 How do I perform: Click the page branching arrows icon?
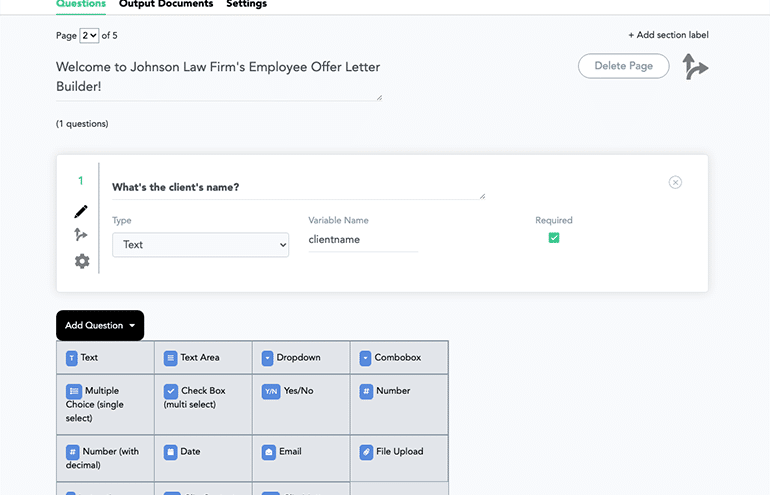coord(695,67)
